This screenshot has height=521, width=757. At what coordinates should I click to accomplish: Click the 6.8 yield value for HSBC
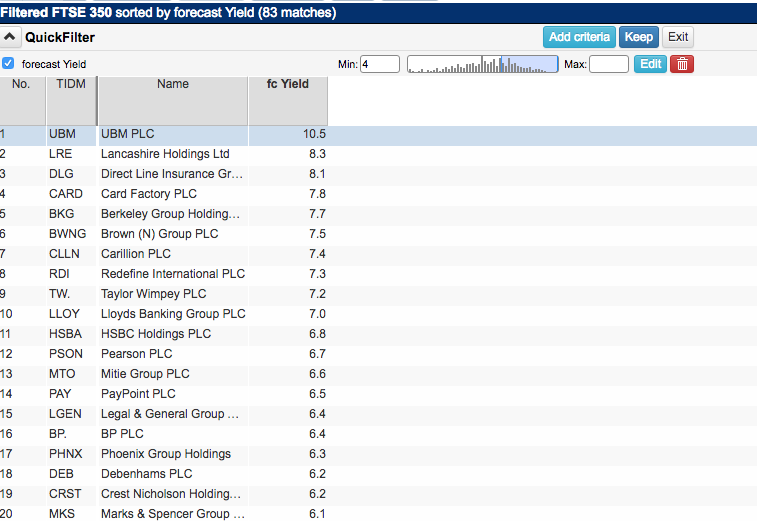click(x=317, y=334)
